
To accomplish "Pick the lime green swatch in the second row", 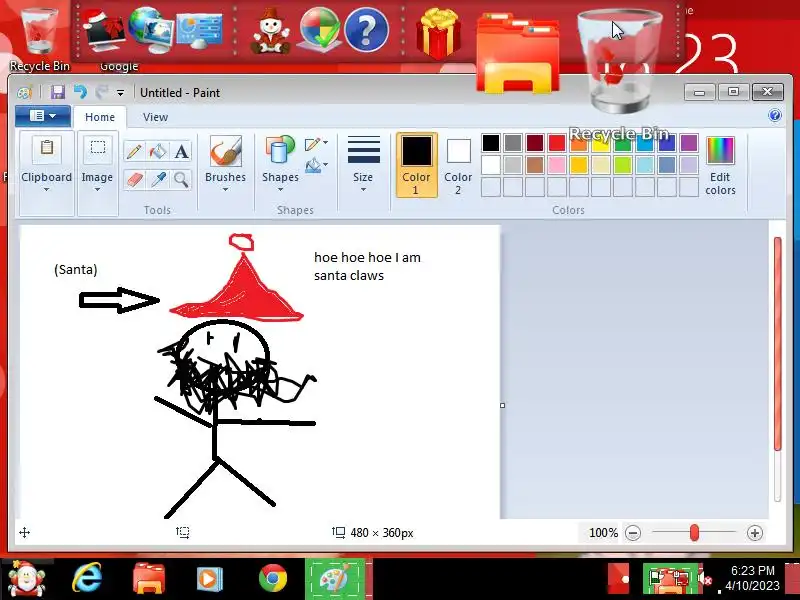I will pos(623,165).
